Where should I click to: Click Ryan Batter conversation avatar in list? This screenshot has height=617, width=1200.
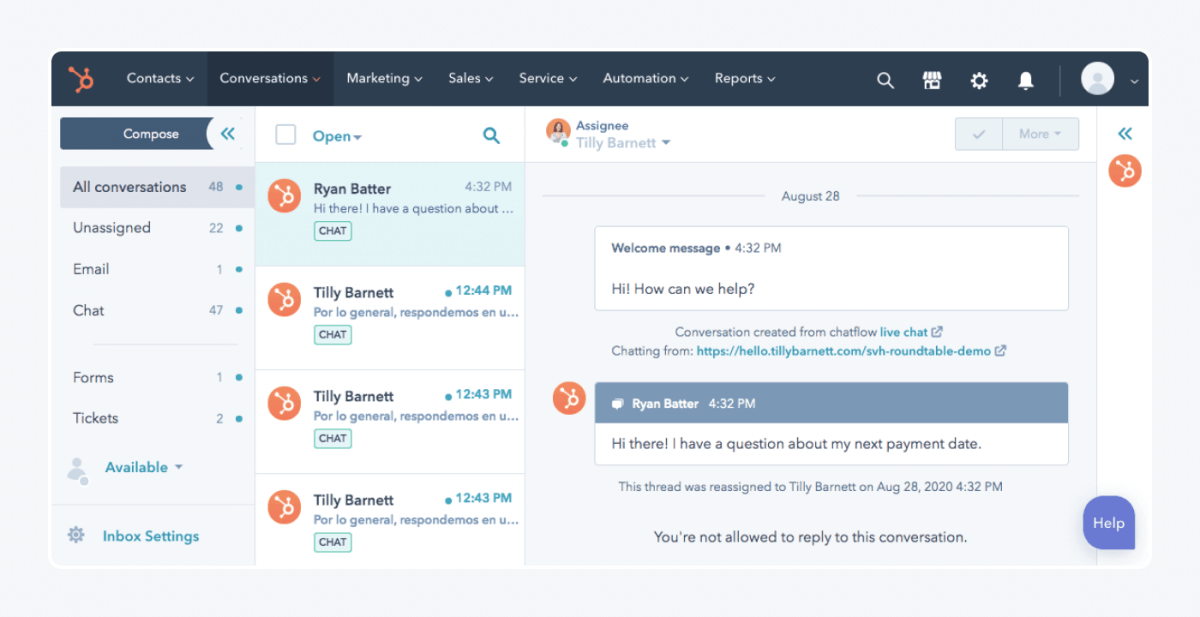284,196
